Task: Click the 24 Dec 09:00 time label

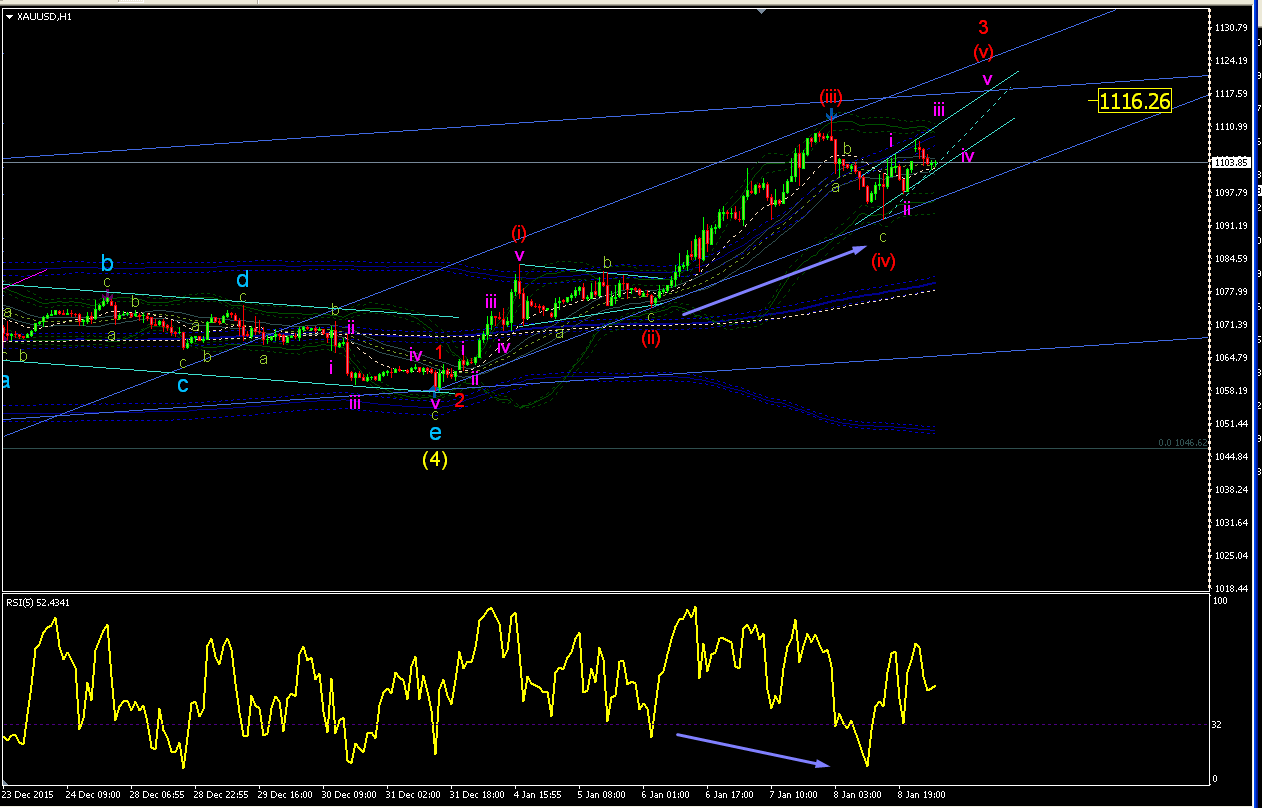Action: tap(91, 795)
